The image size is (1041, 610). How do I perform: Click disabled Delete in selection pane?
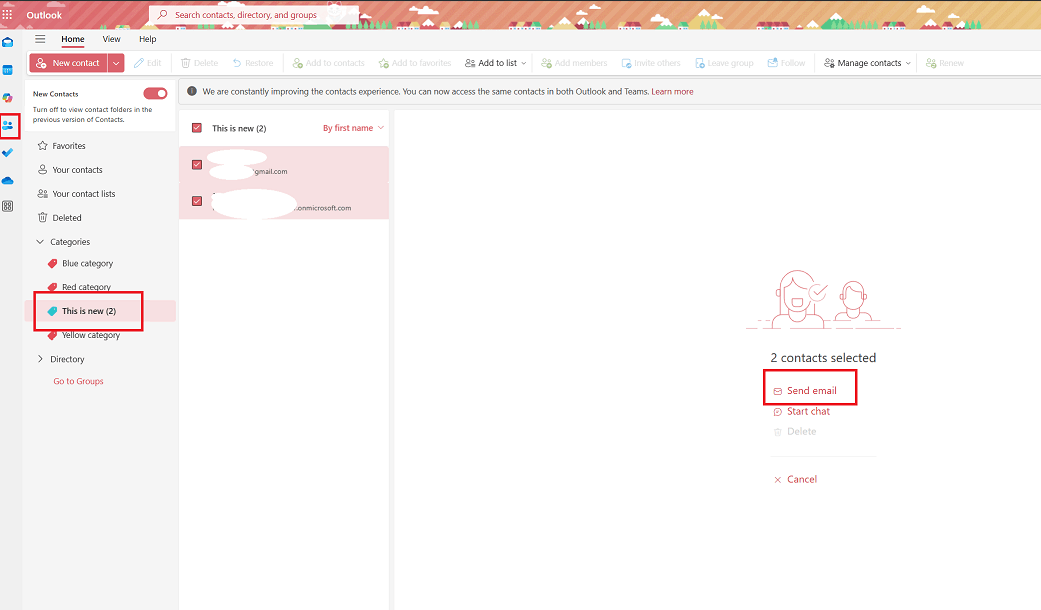[x=795, y=431]
